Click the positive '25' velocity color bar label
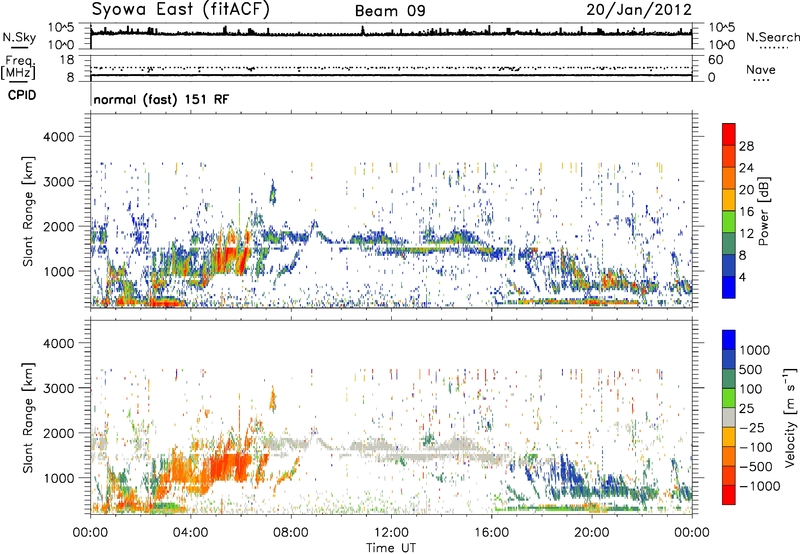Screen dimensions: 800x554 pyautogui.click(x=746, y=408)
